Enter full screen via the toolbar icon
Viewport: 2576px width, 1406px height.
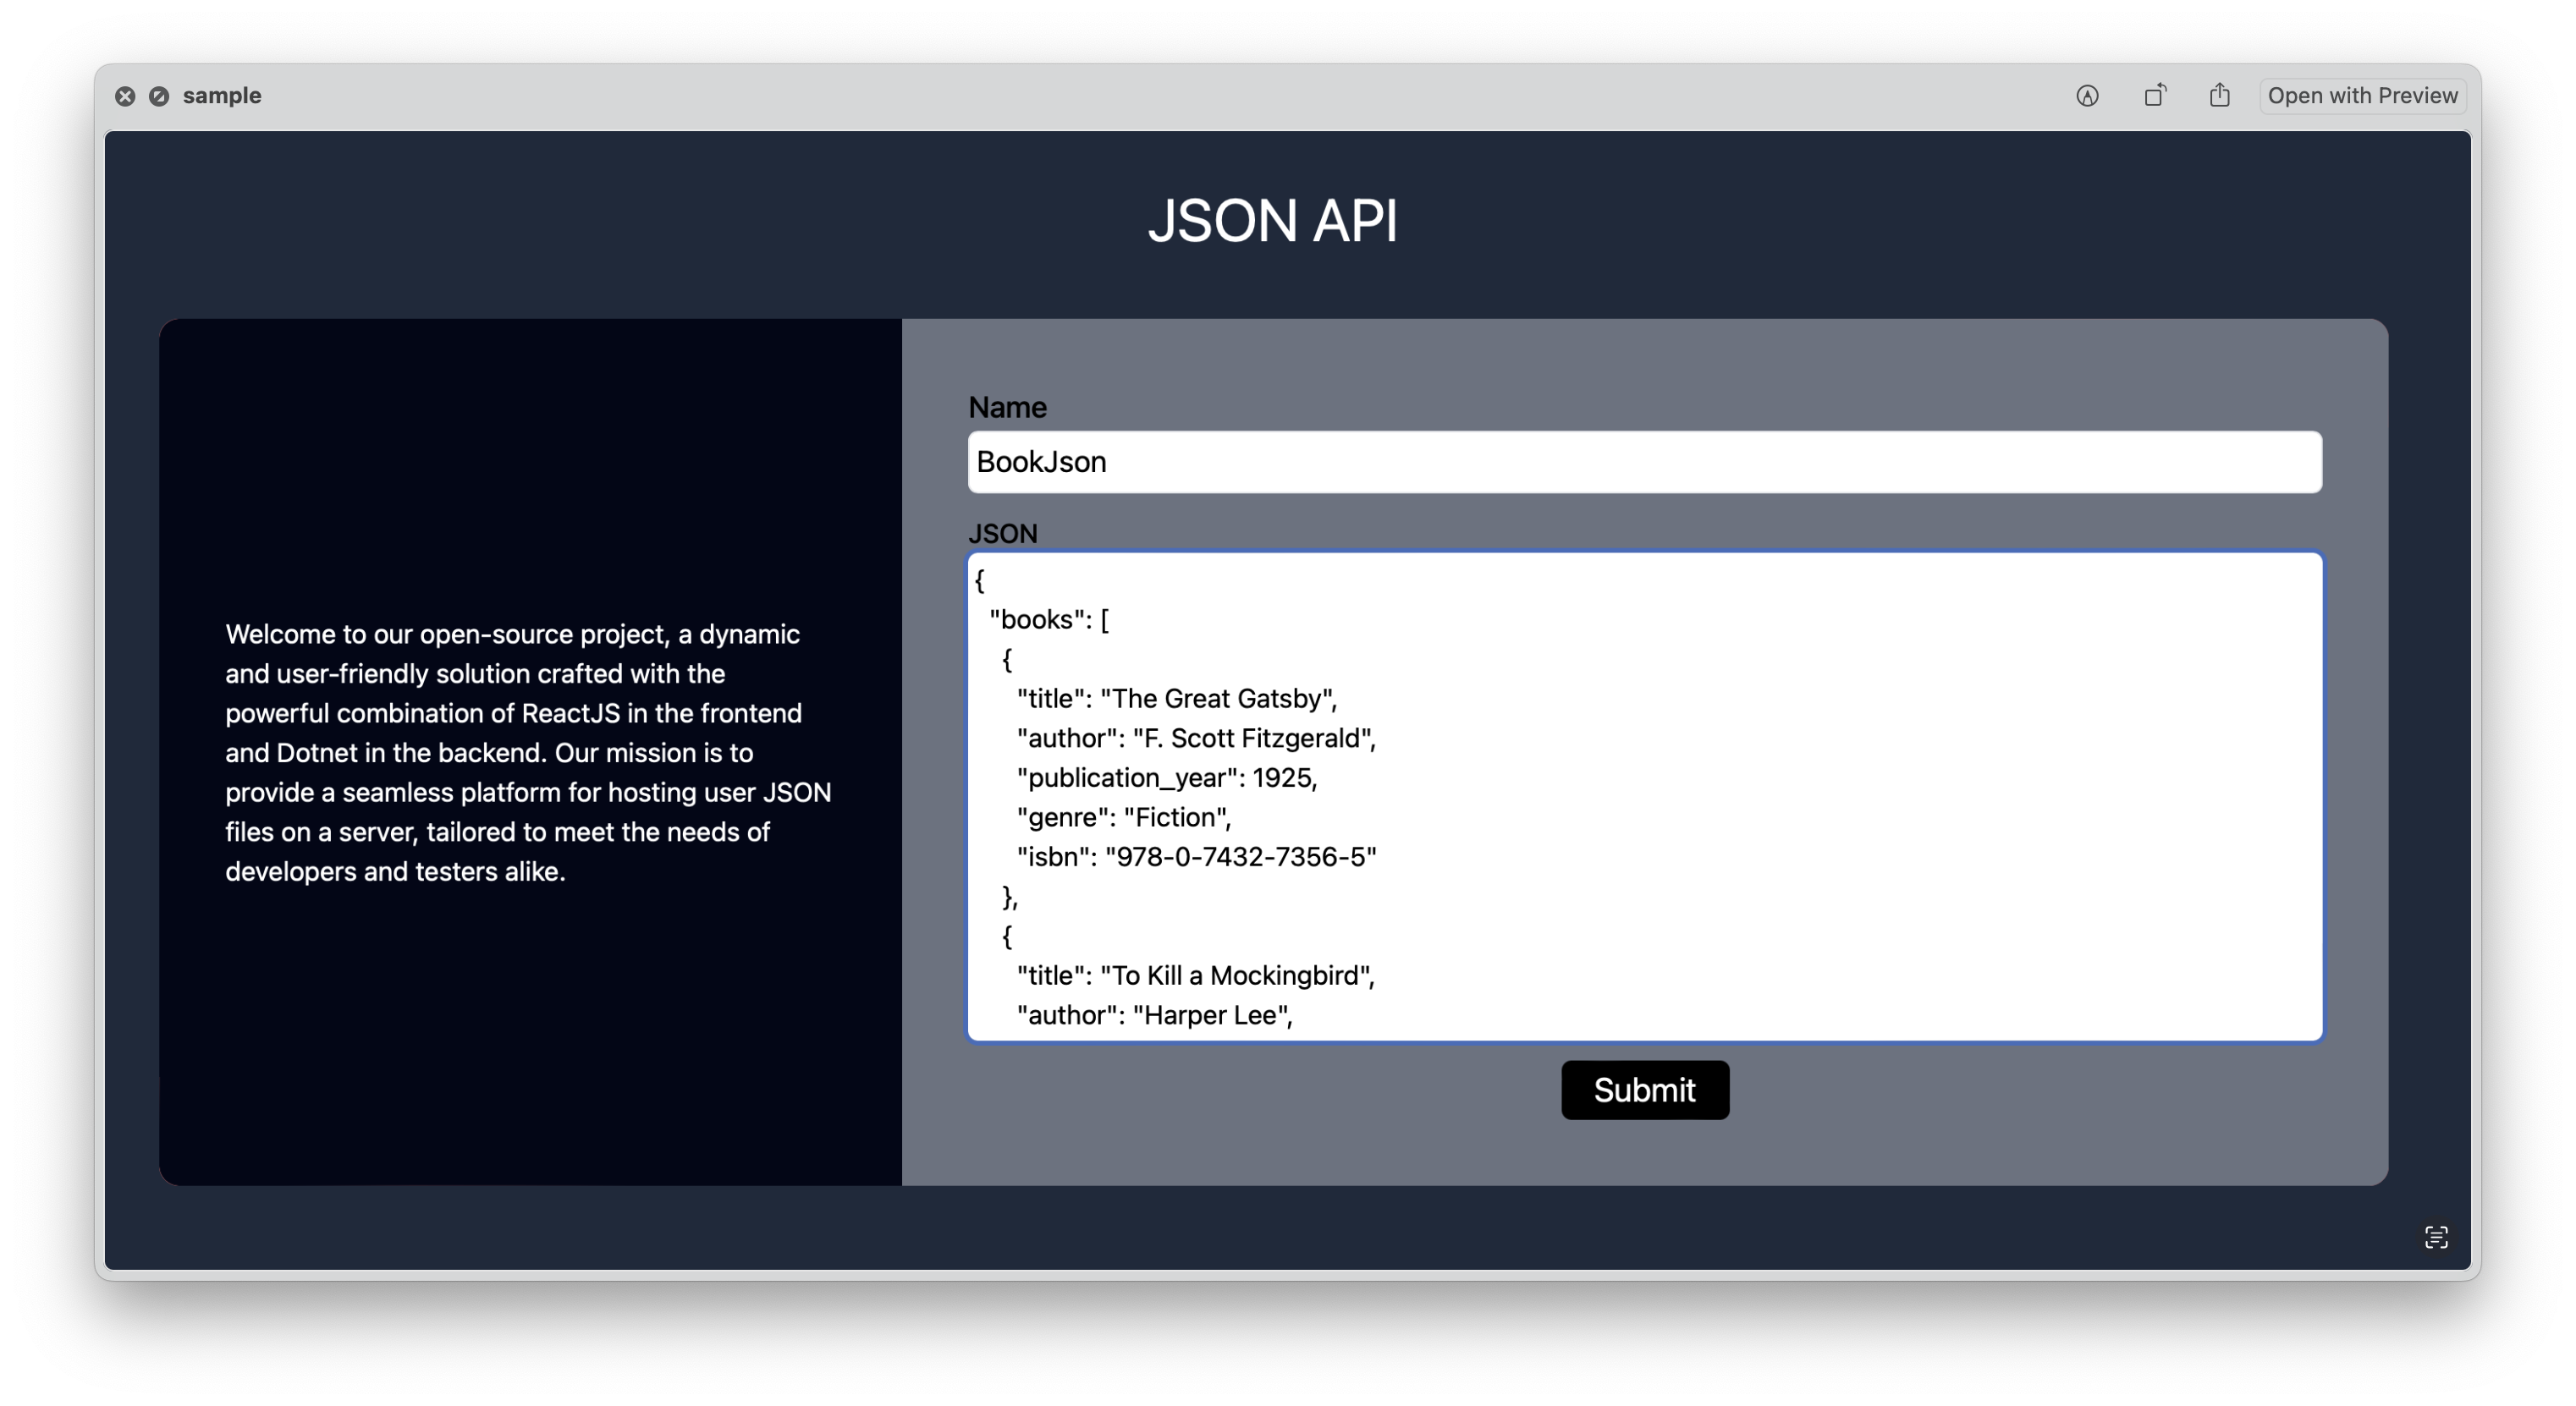(159, 96)
